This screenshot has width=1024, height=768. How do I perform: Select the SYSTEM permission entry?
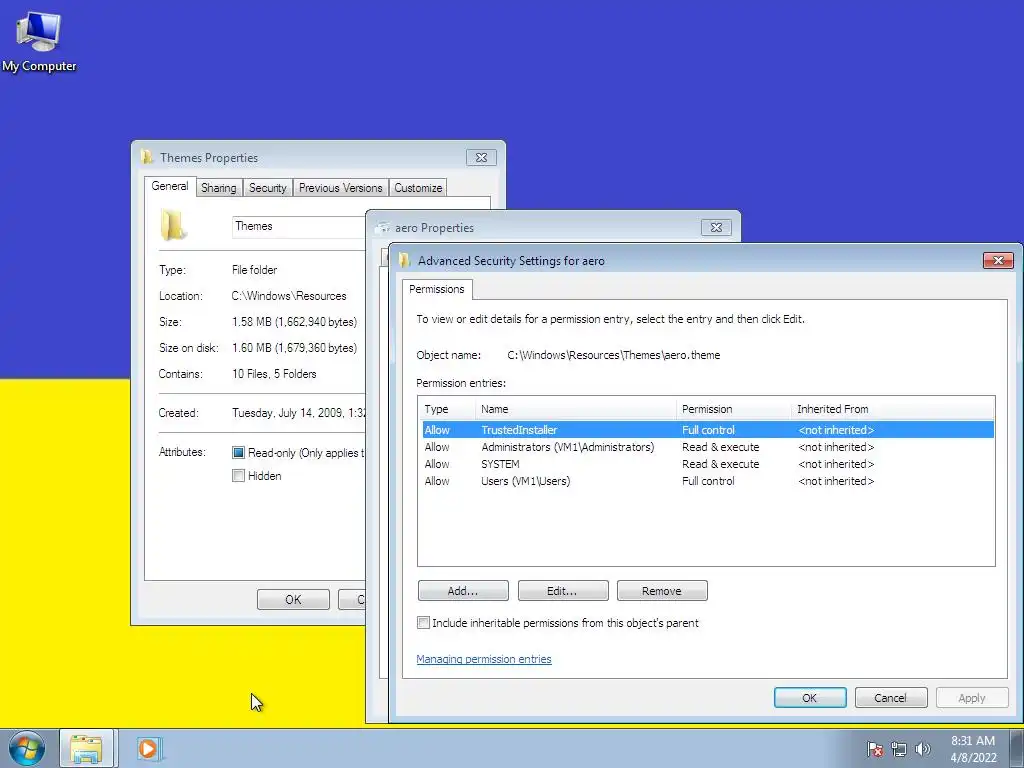[x=708, y=464]
